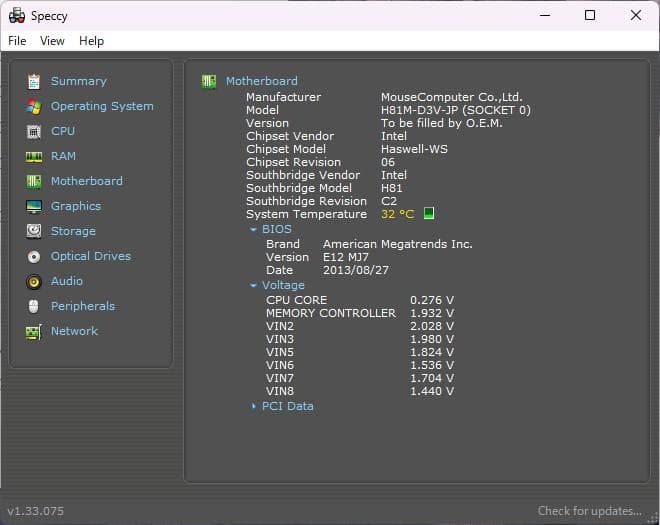The height and width of the screenshot is (525, 660).
Task: Open the Network section
Action: tap(74, 331)
